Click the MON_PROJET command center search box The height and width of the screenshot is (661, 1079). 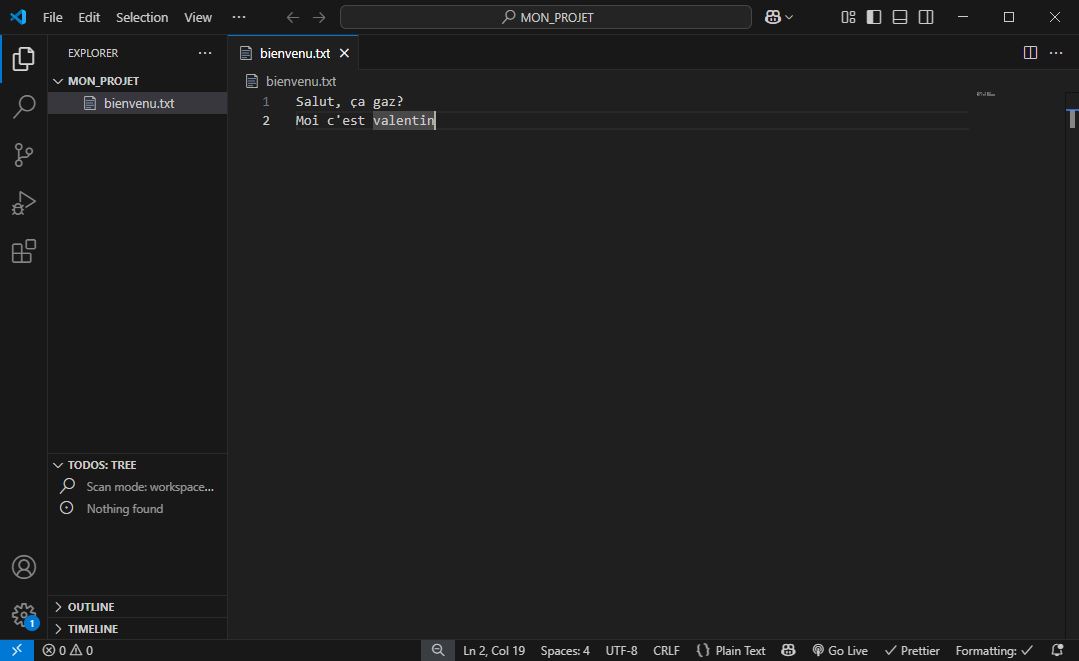(546, 17)
